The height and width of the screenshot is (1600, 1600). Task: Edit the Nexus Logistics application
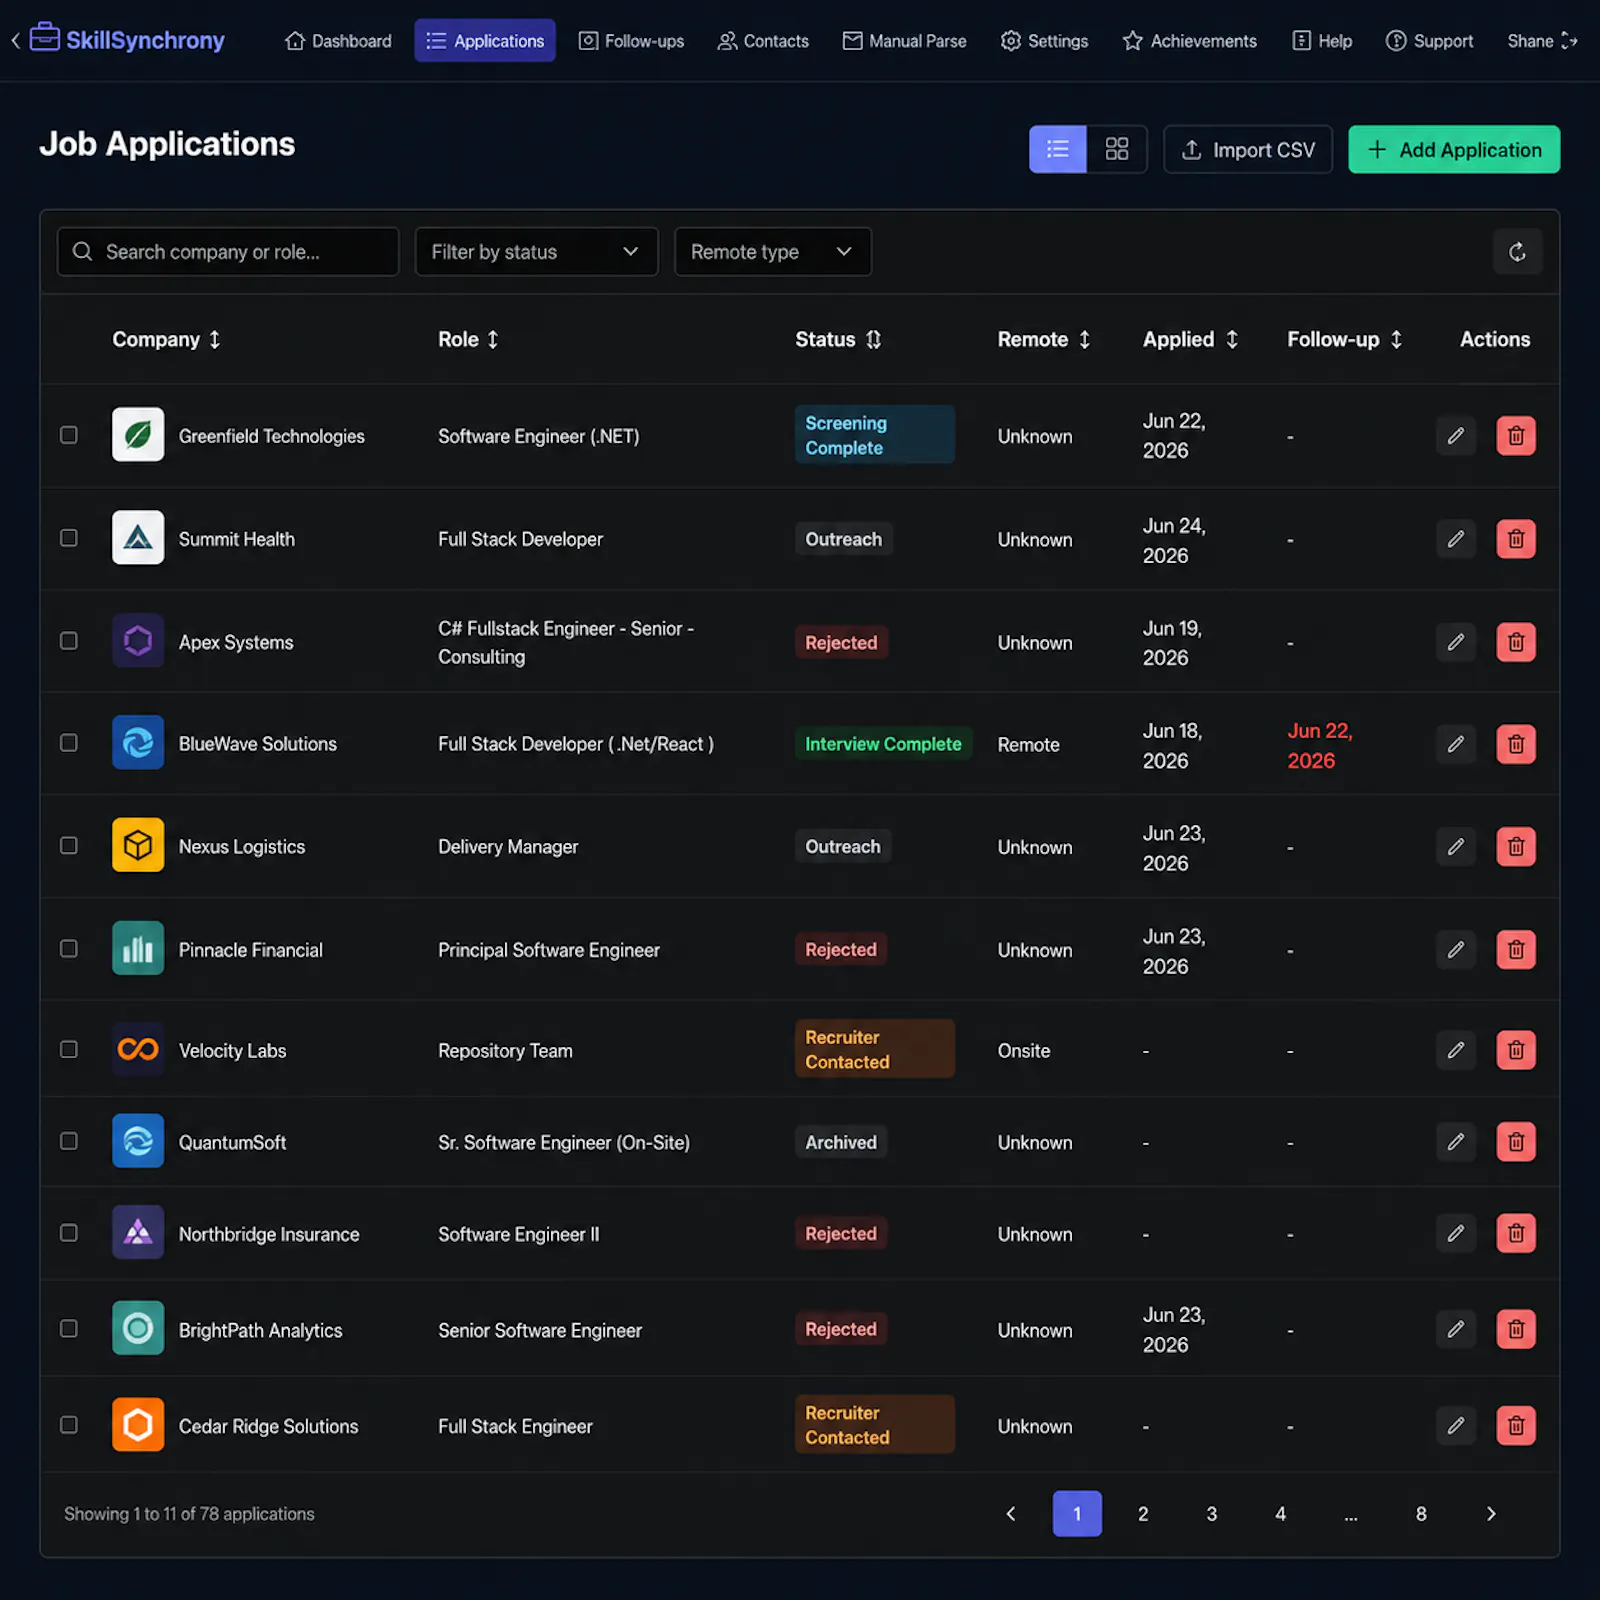tap(1456, 847)
